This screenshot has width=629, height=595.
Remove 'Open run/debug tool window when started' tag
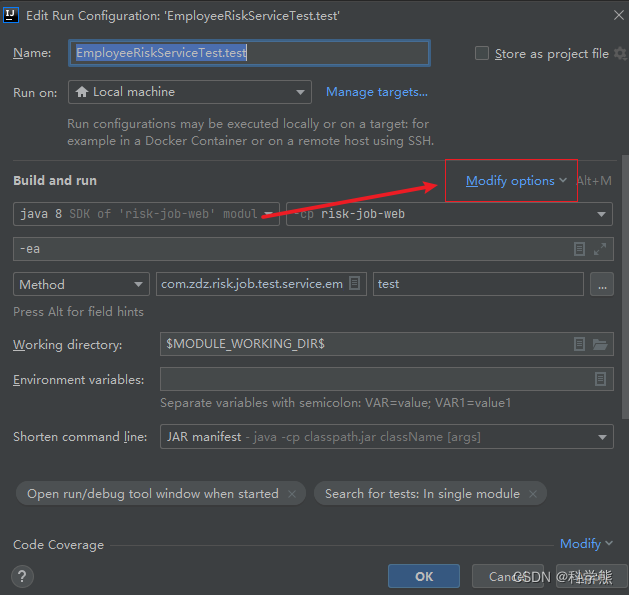292,494
